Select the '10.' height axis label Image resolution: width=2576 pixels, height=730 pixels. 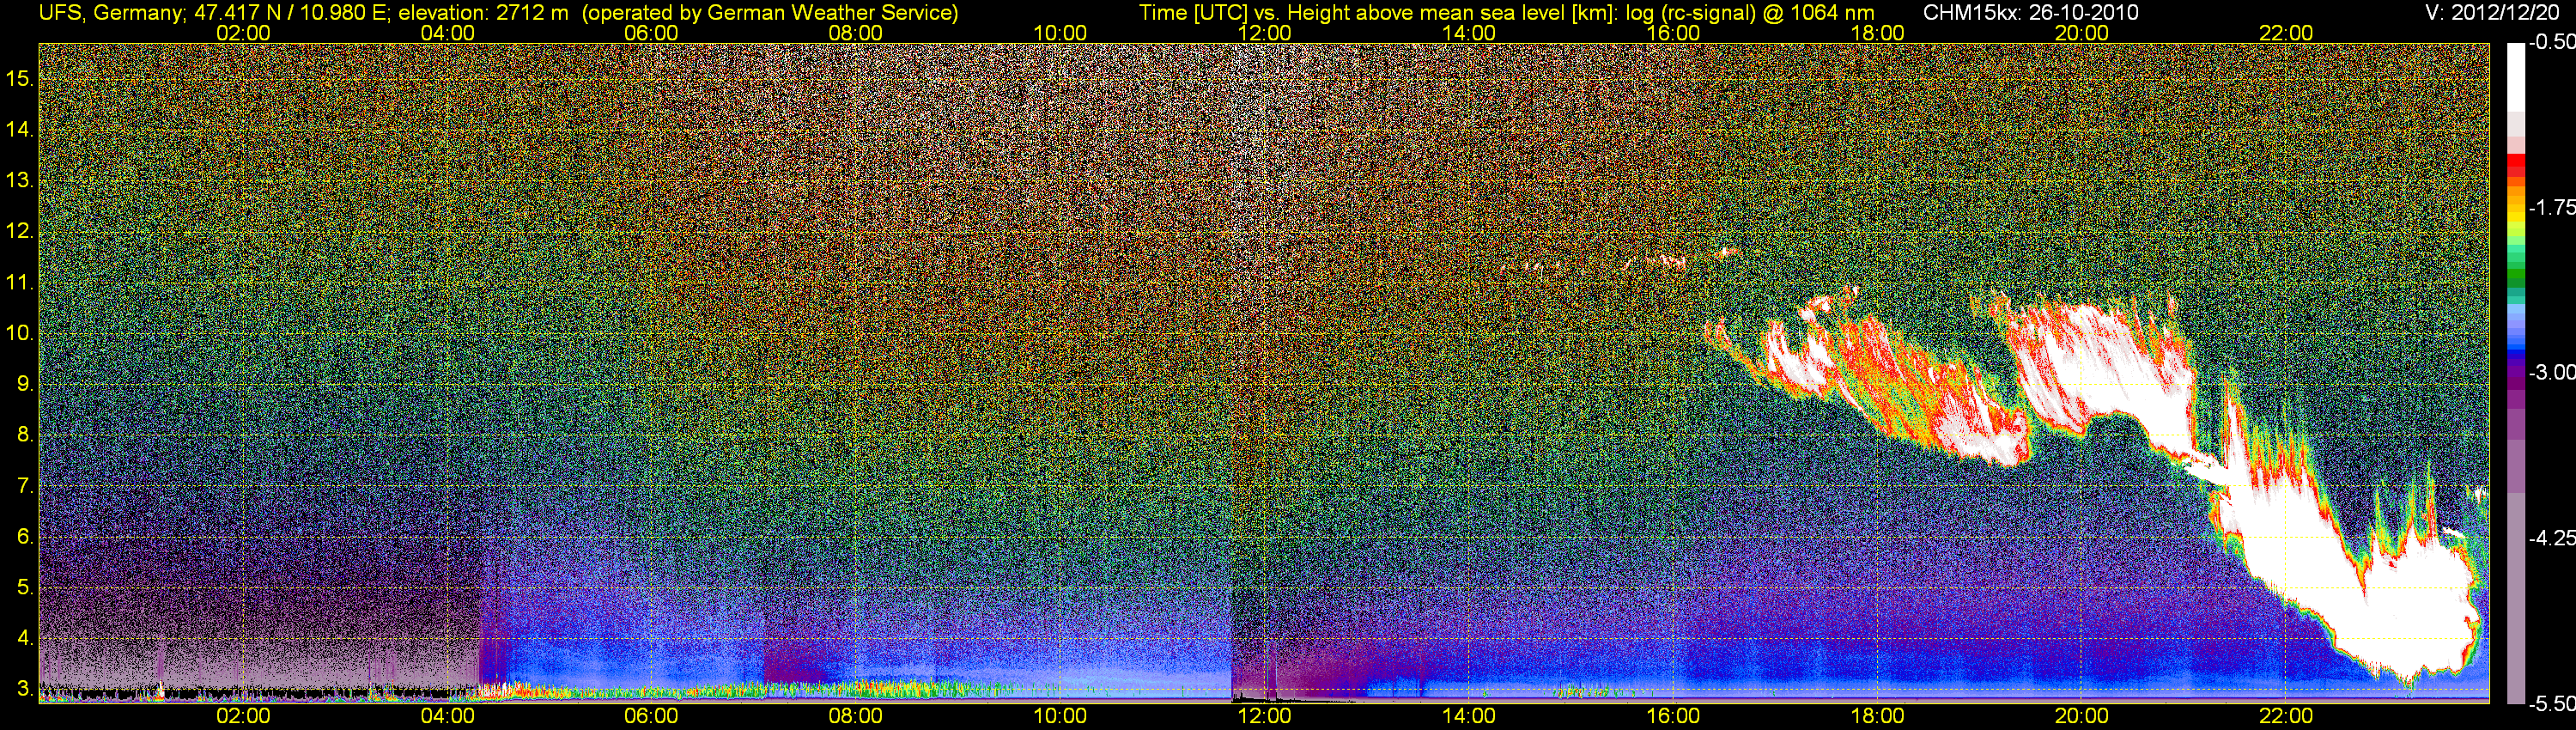20,333
